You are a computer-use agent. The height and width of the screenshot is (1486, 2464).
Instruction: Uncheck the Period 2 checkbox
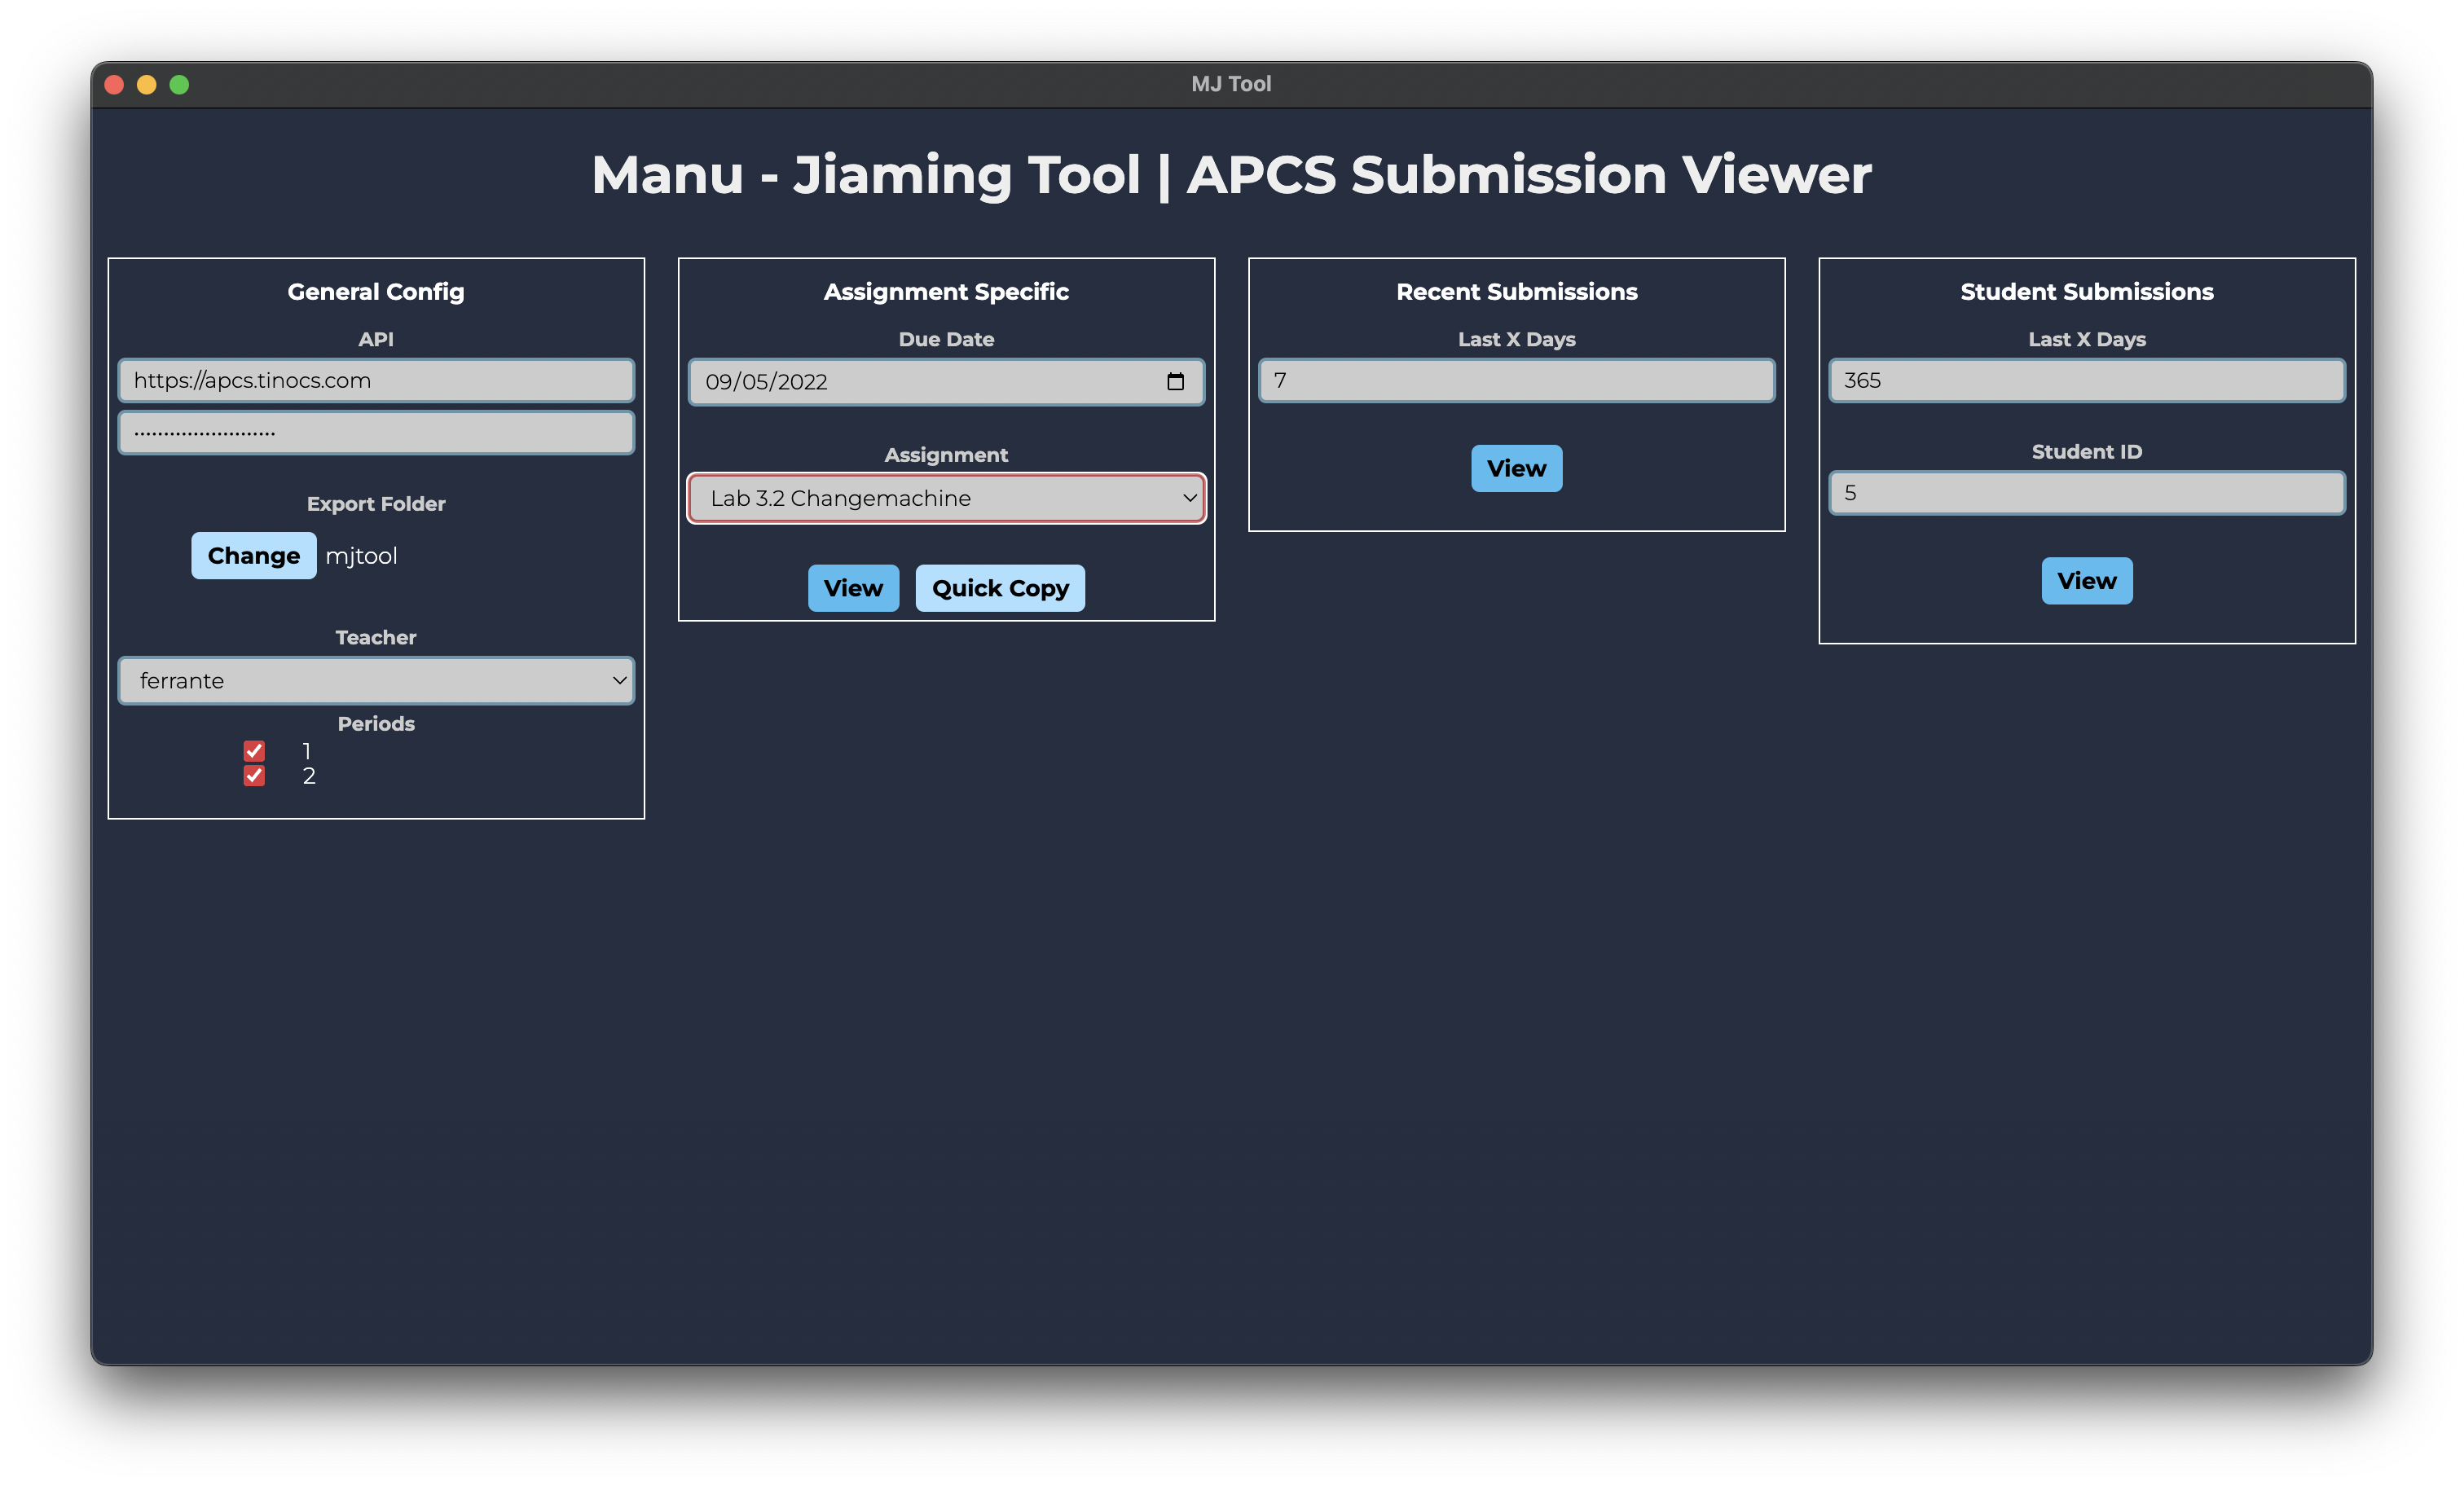click(x=254, y=776)
